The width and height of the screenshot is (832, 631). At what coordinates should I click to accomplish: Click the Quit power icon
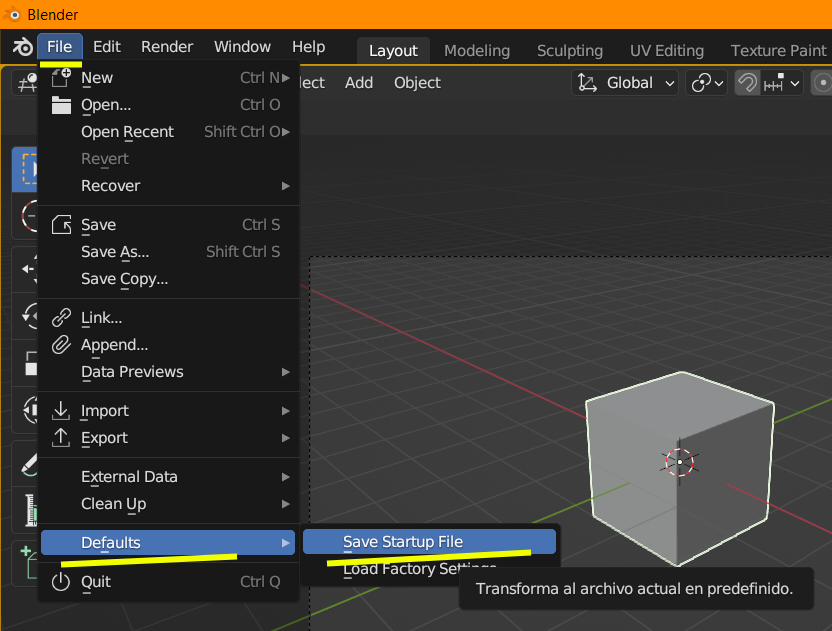[61, 582]
